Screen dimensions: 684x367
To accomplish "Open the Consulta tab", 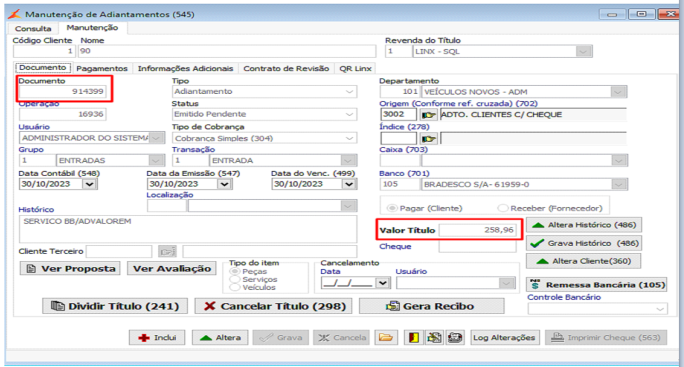I will click(x=33, y=29).
